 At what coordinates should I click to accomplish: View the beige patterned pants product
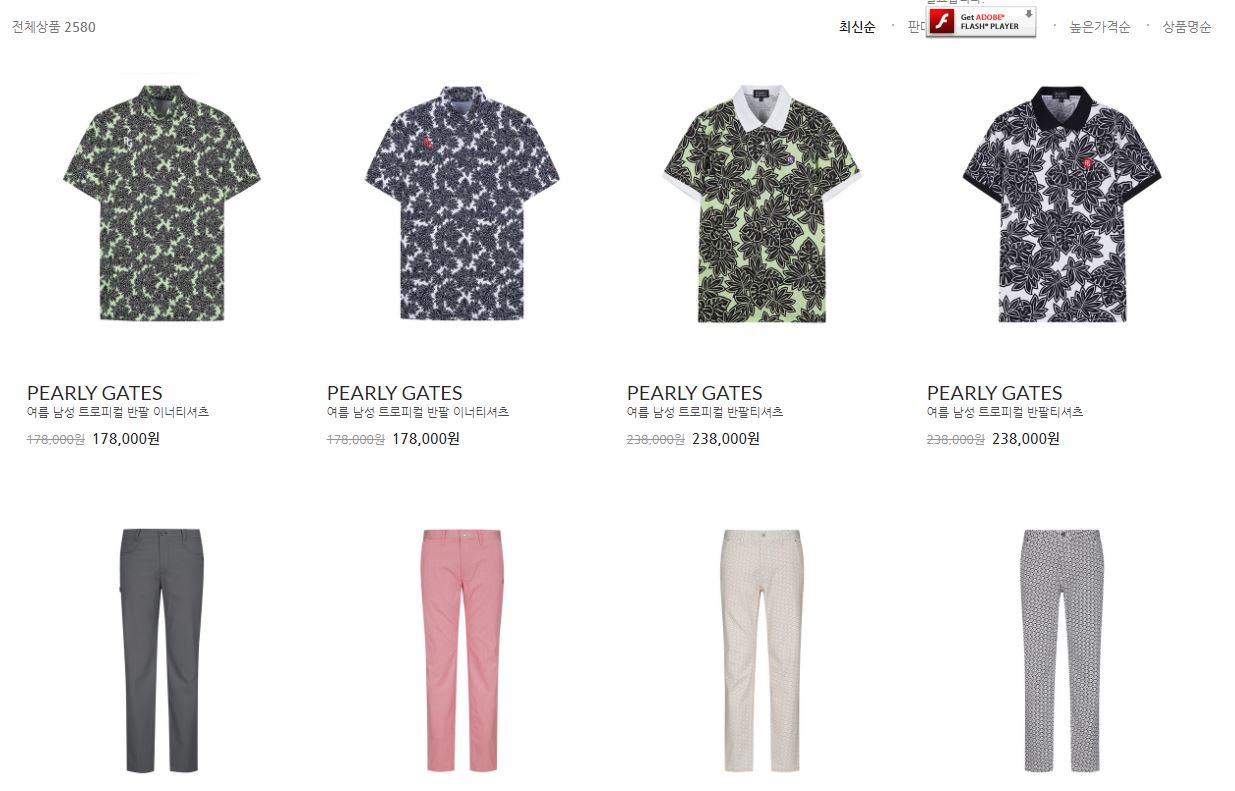coord(762,650)
